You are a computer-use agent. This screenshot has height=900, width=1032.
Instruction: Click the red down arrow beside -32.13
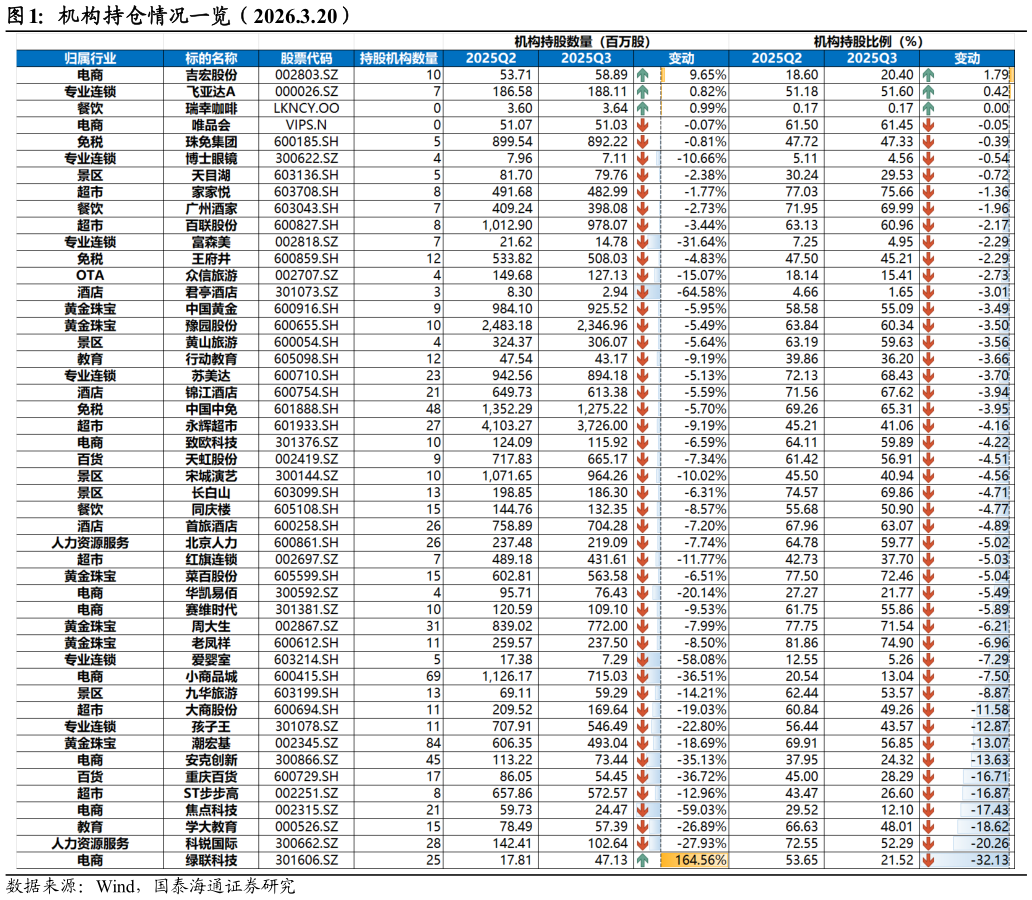click(928, 860)
